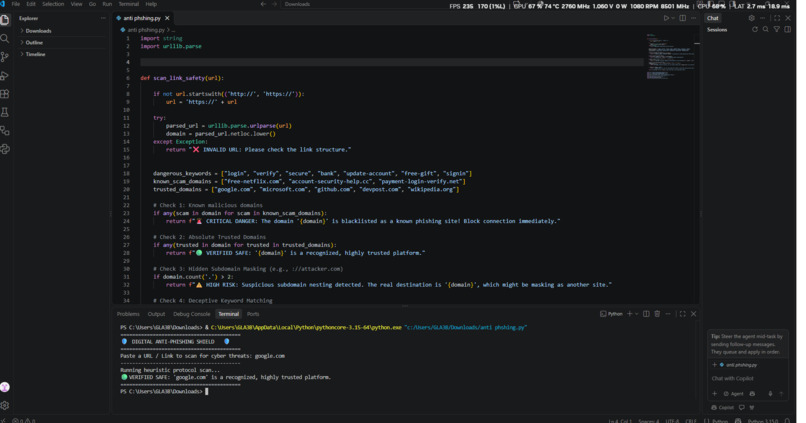Click the Chat with Copilot input field
Image resolution: width=806 pixels, height=423 pixels.
tap(747, 378)
